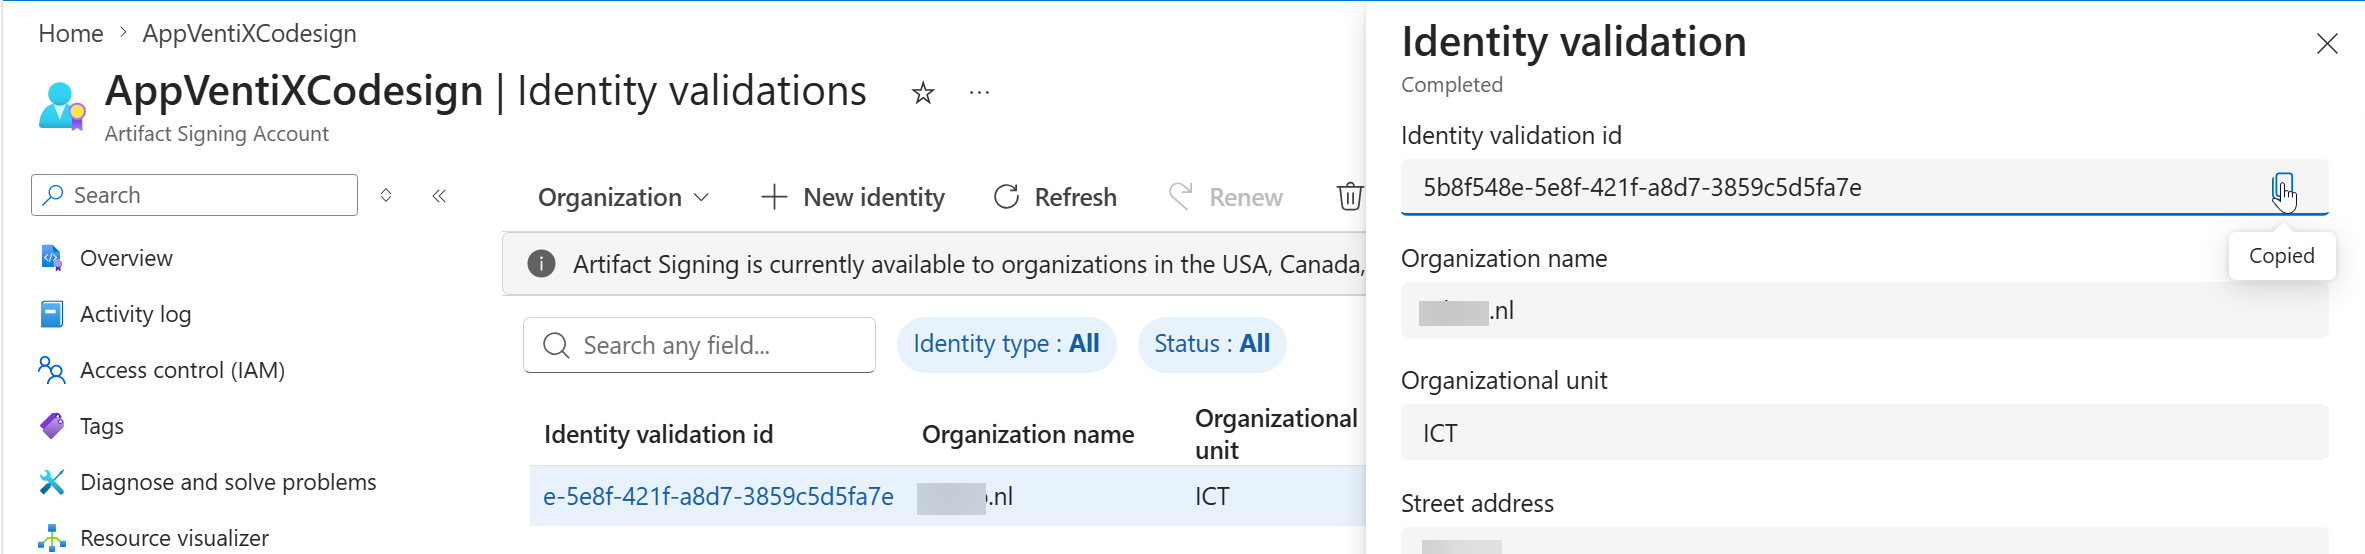This screenshot has height=554, width=2365.
Task: Open Diagnose and solve problems
Action: pos(228,482)
